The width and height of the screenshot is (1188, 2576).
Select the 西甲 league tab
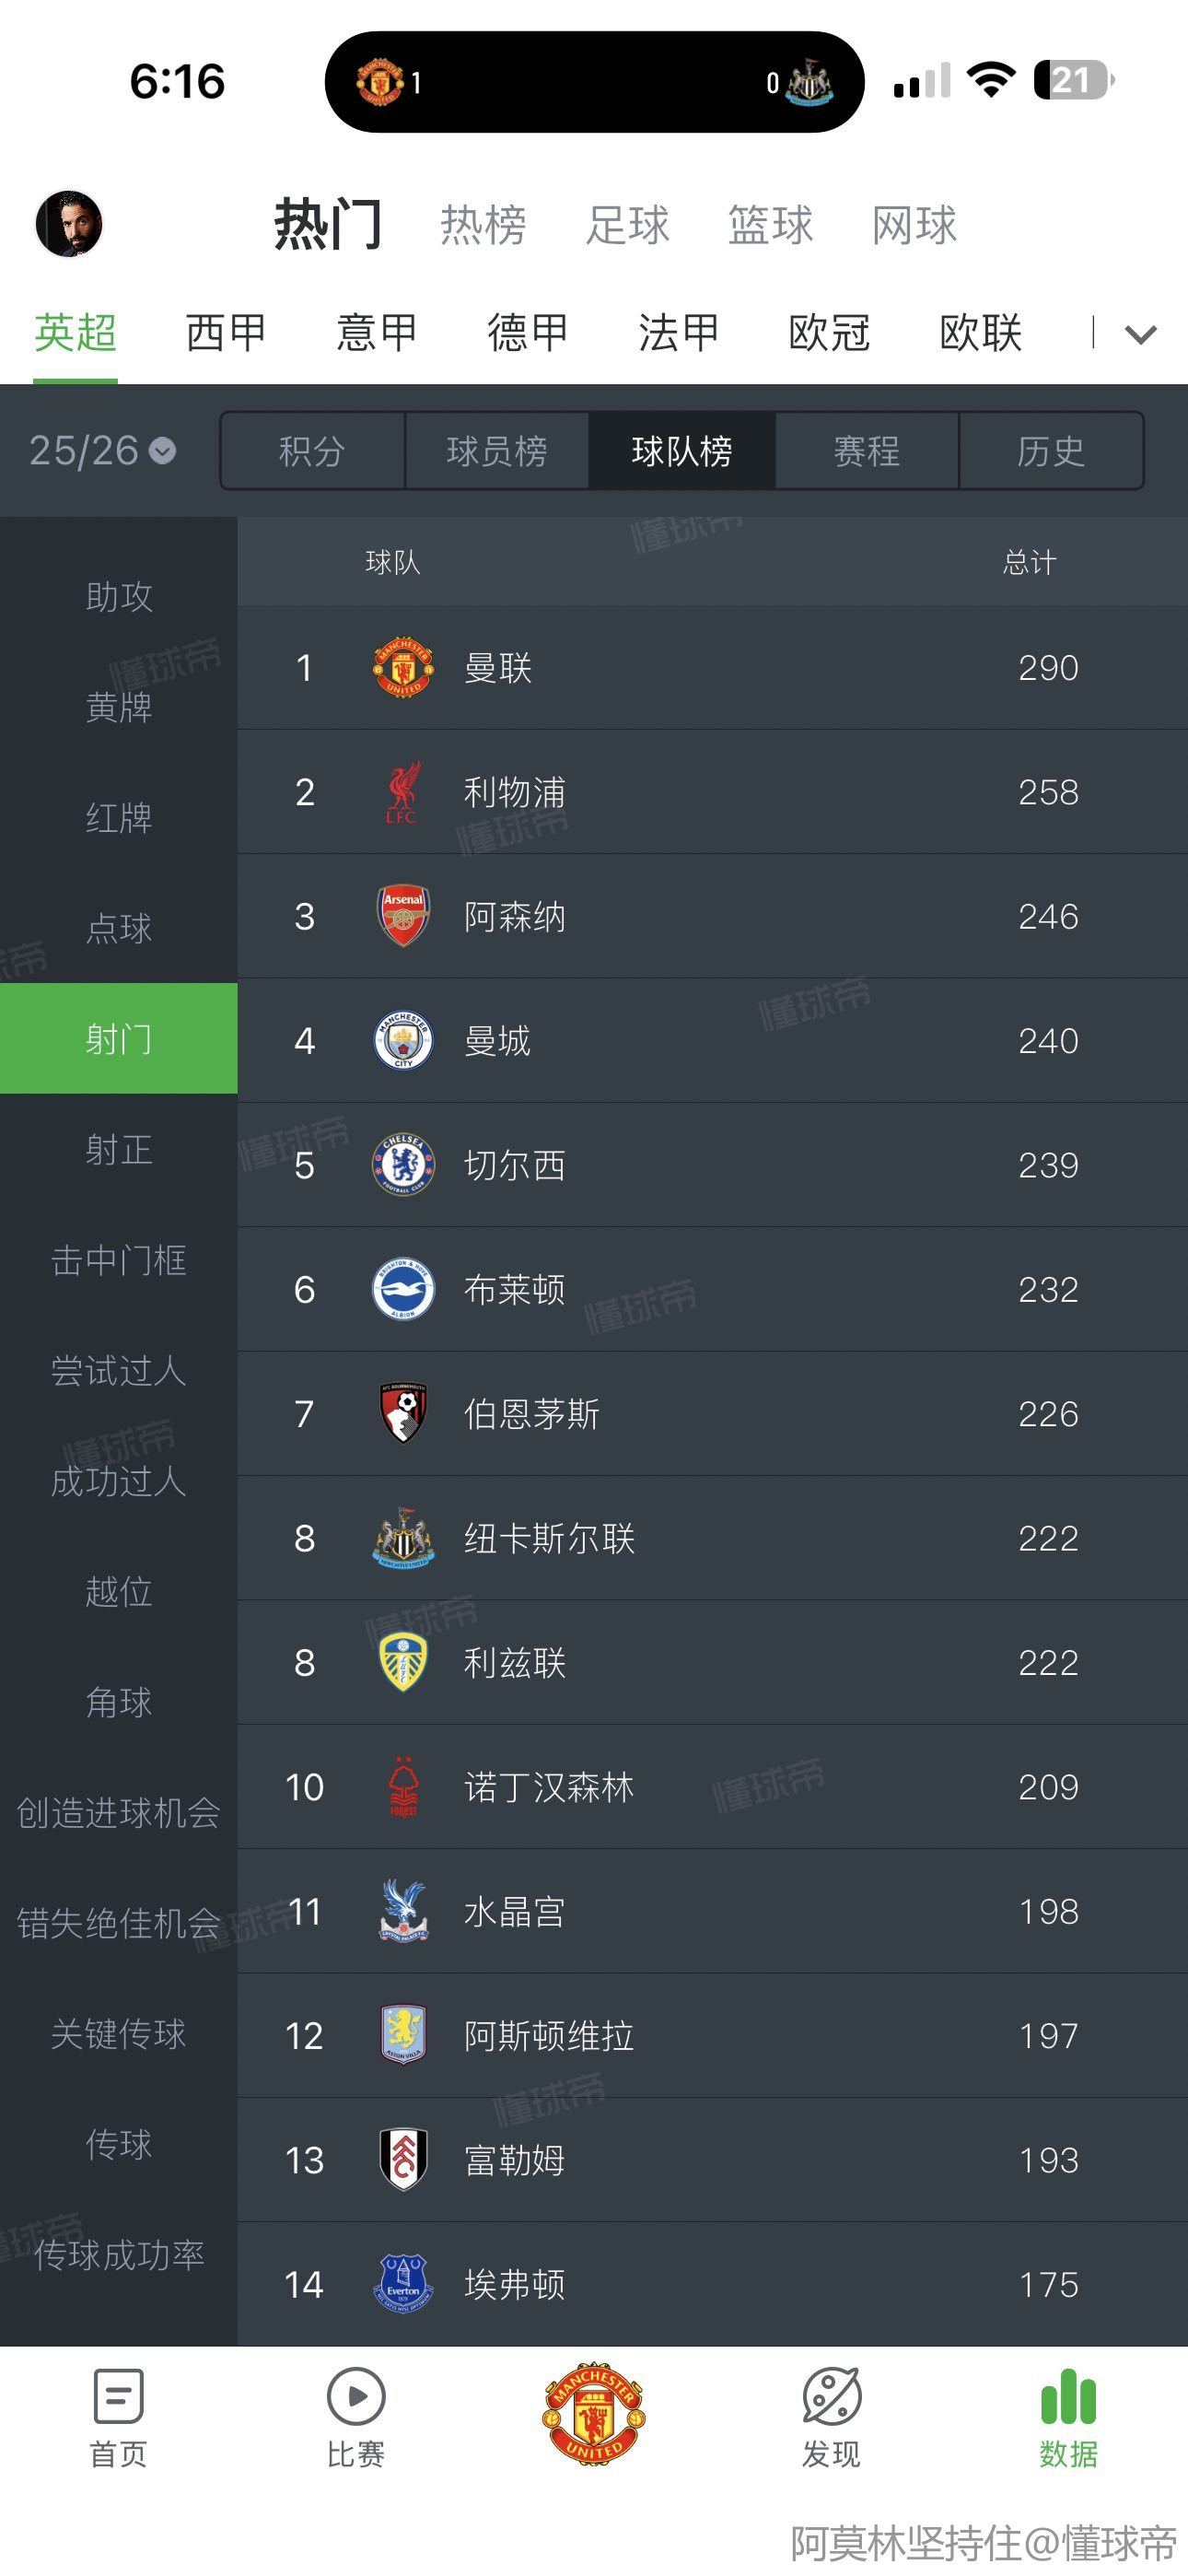pos(226,333)
